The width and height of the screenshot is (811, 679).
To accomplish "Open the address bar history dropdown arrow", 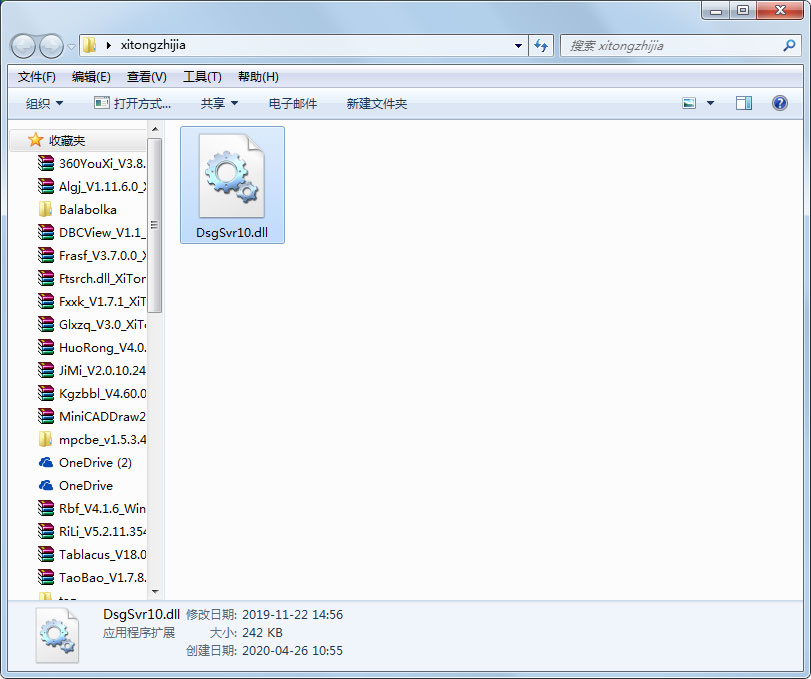I will (x=517, y=45).
